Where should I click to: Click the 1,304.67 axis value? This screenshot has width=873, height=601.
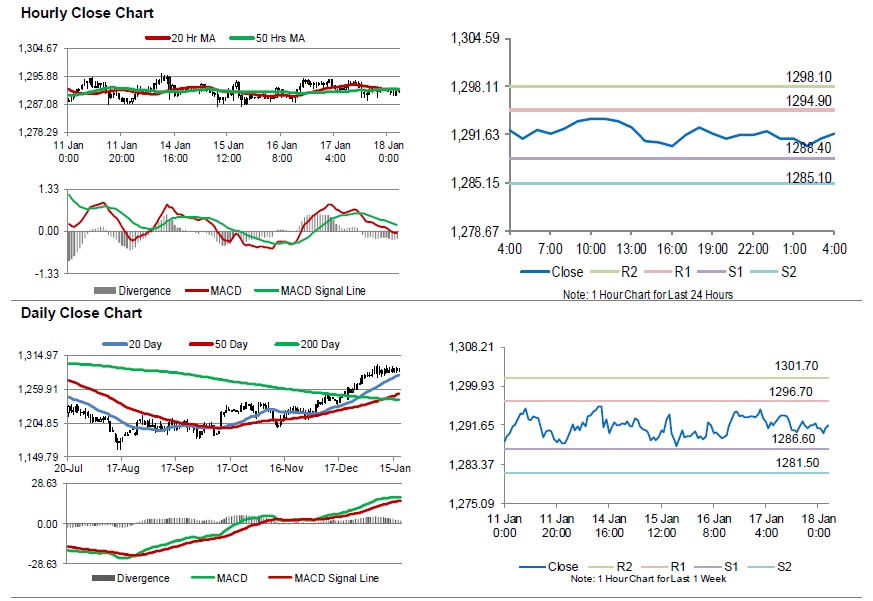pos(38,48)
